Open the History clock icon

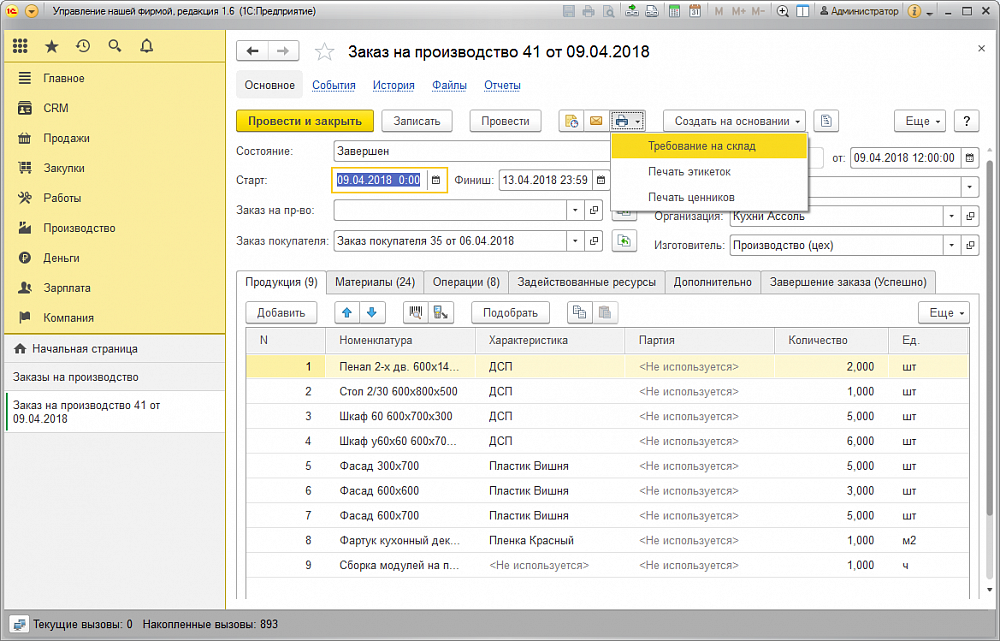point(83,46)
